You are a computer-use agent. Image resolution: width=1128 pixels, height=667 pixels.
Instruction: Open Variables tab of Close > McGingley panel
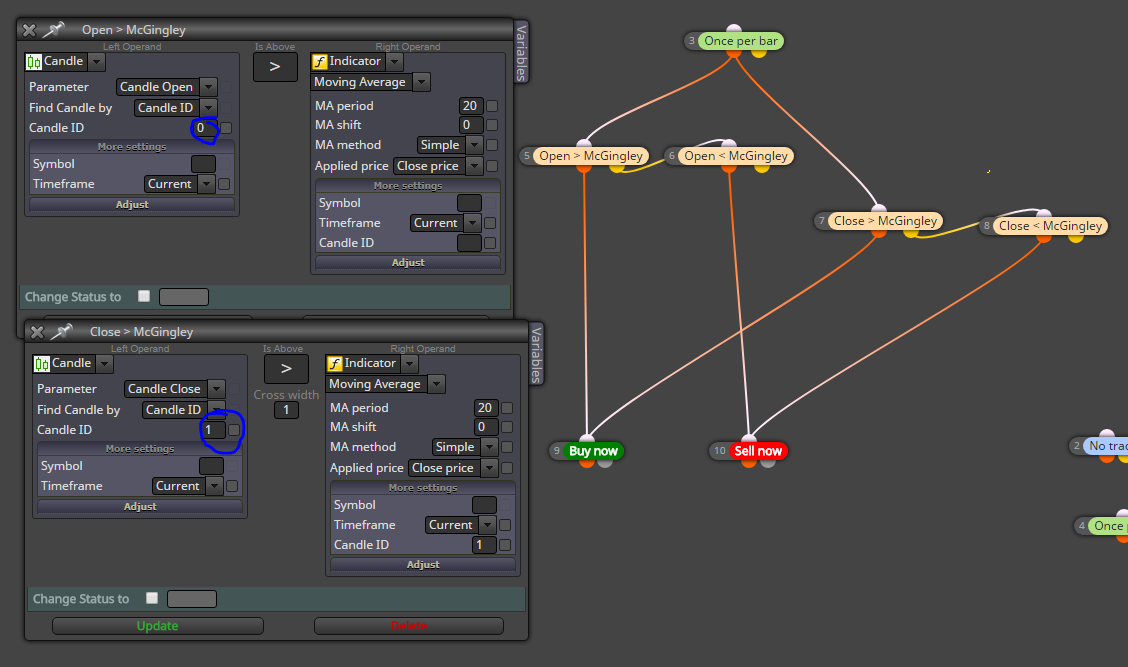(x=536, y=354)
